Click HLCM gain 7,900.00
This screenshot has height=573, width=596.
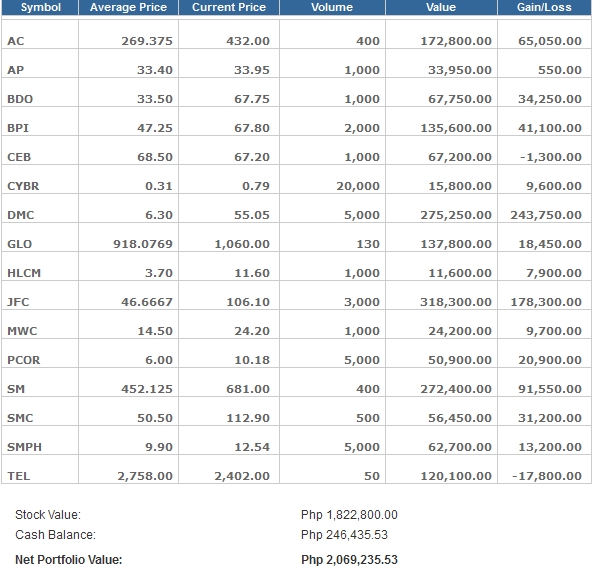coord(554,273)
